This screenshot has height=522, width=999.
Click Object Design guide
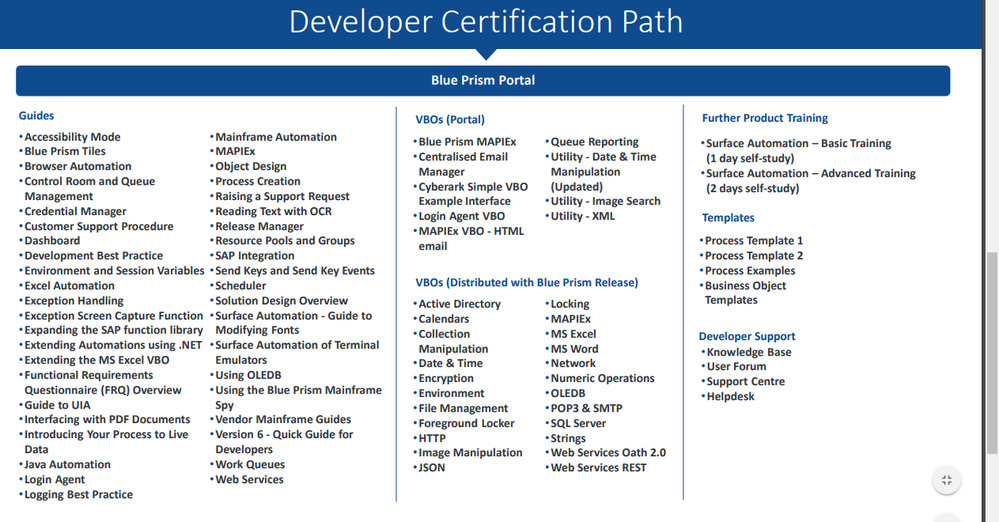pyautogui.click(x=251, y=166)
